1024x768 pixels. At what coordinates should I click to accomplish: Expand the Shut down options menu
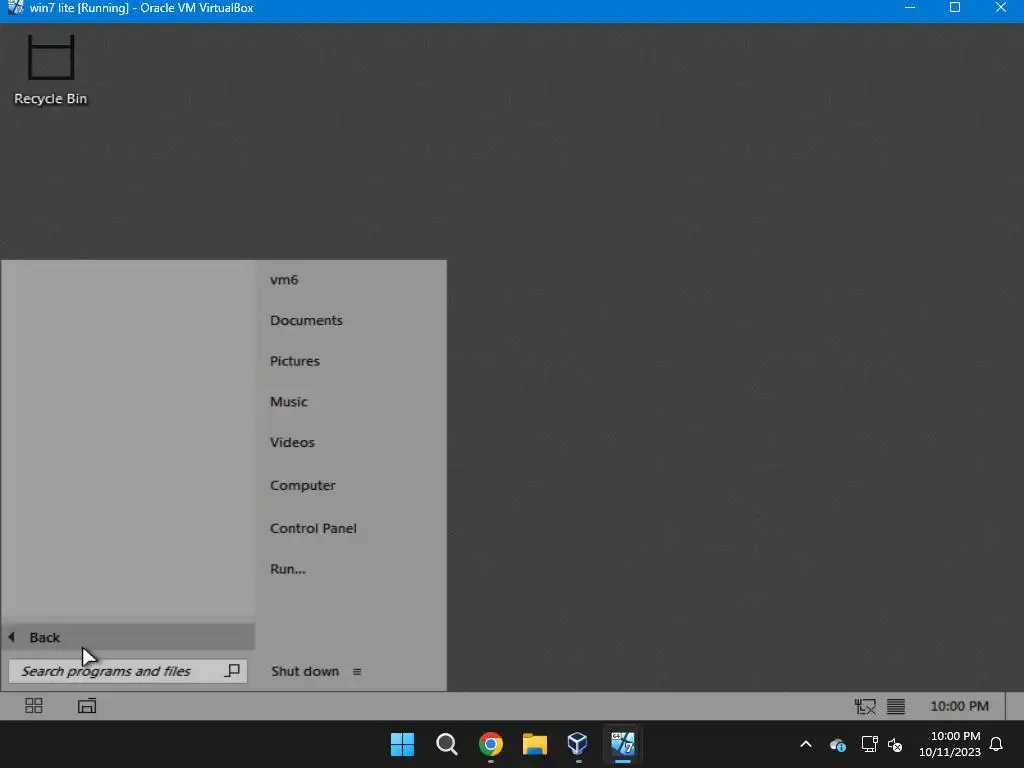[x=357, y=671]
